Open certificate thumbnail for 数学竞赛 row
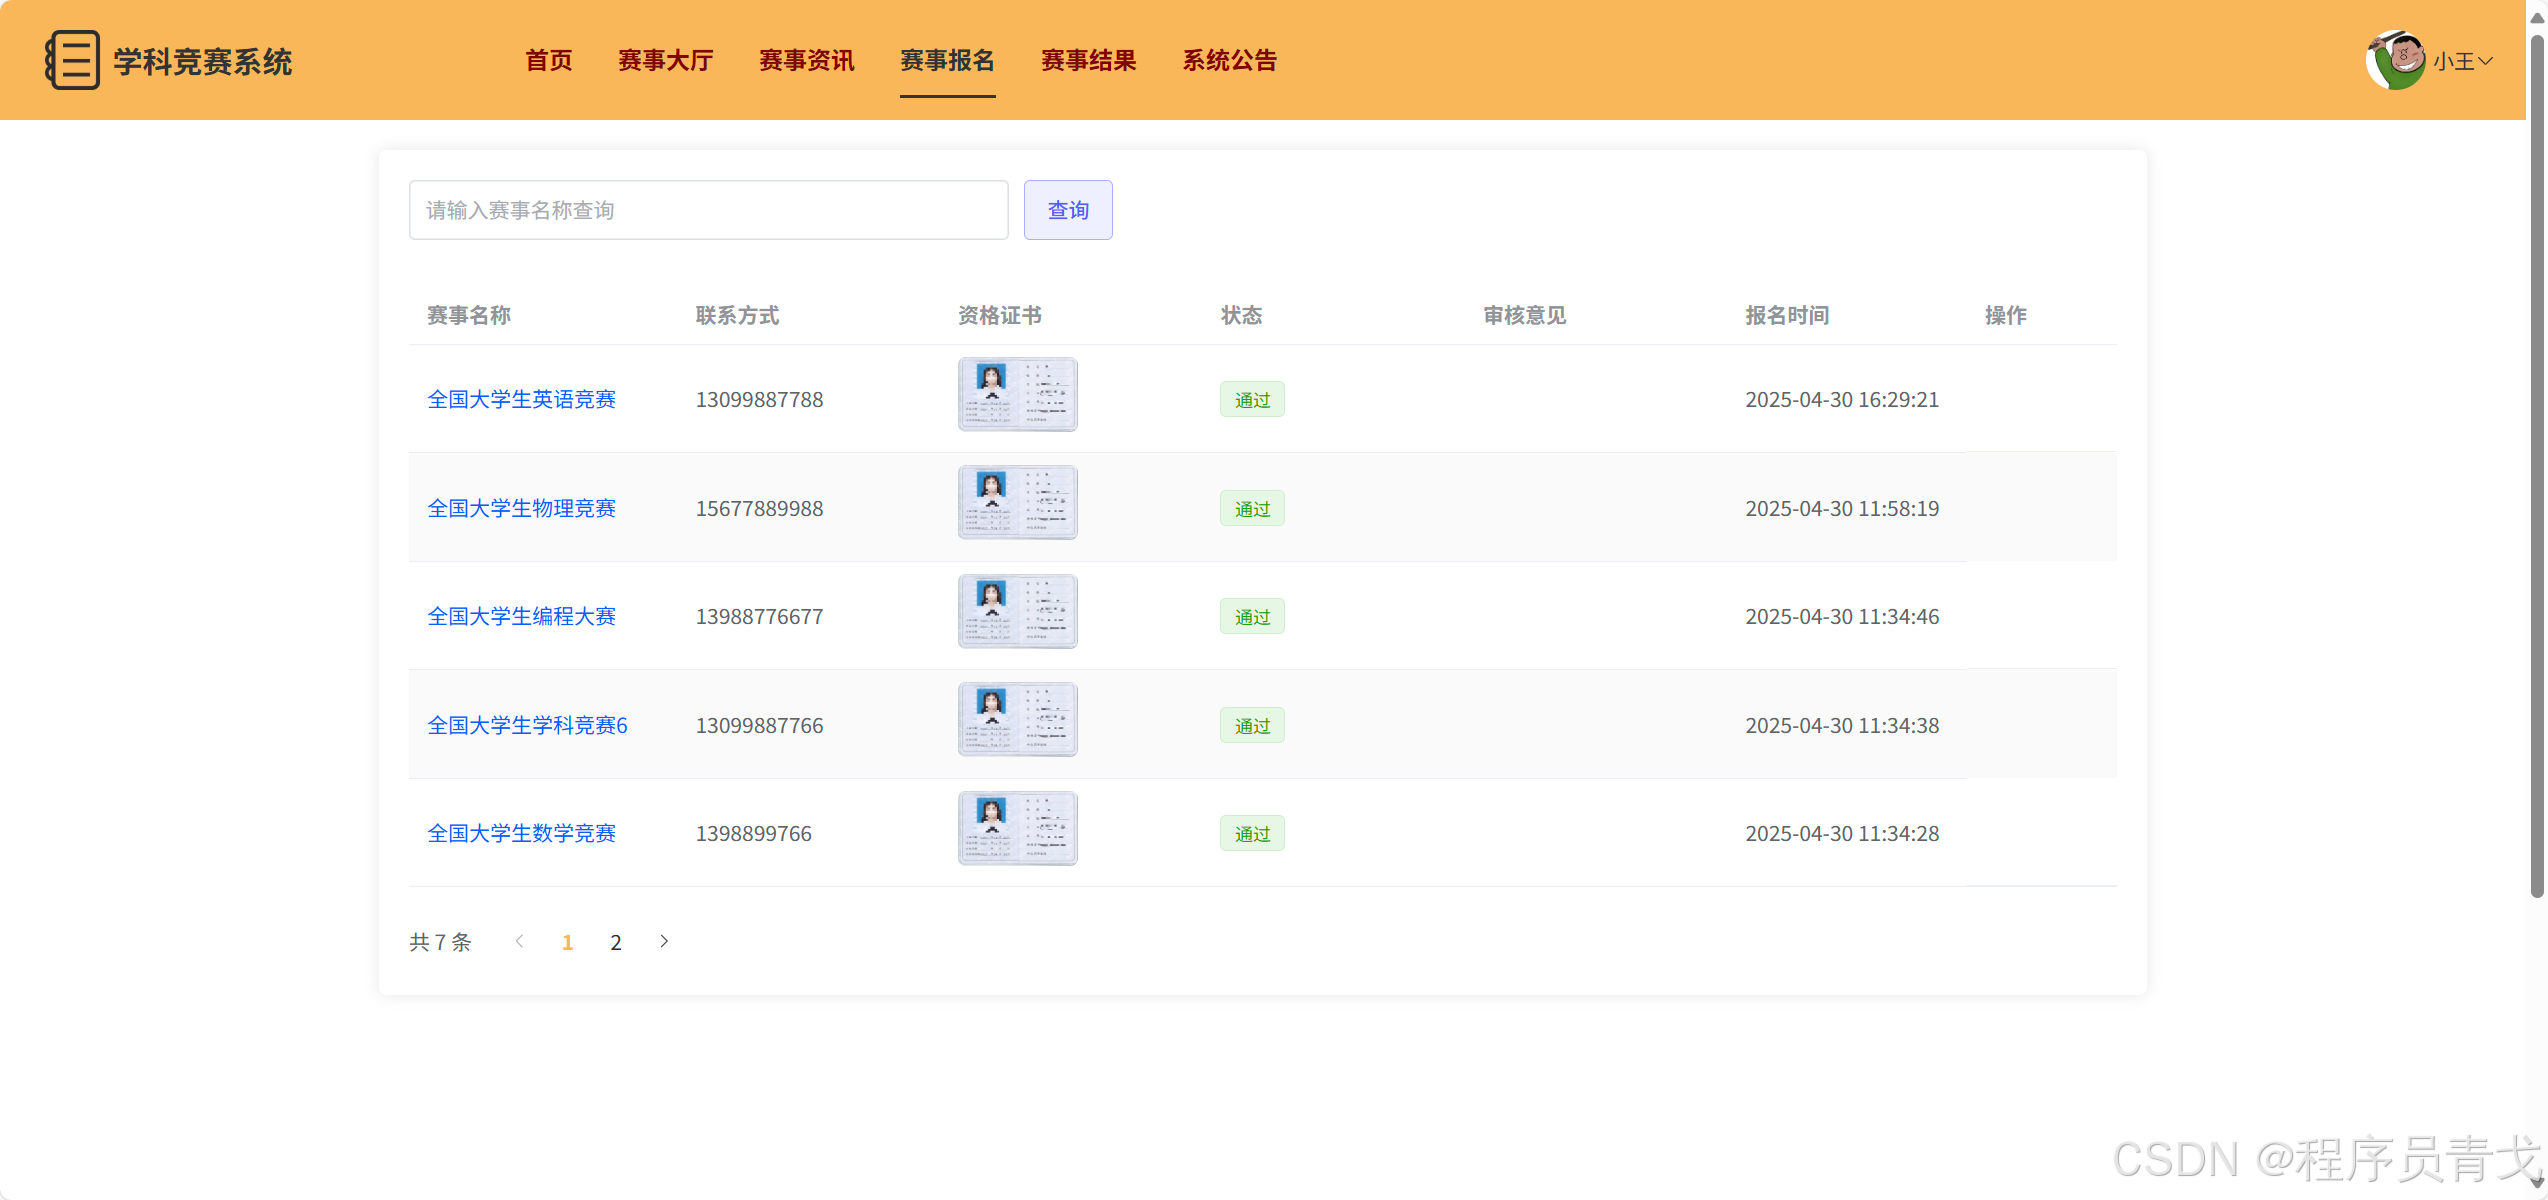The height and width of the screenshot is (1200, 2548). pos(1017,829)
